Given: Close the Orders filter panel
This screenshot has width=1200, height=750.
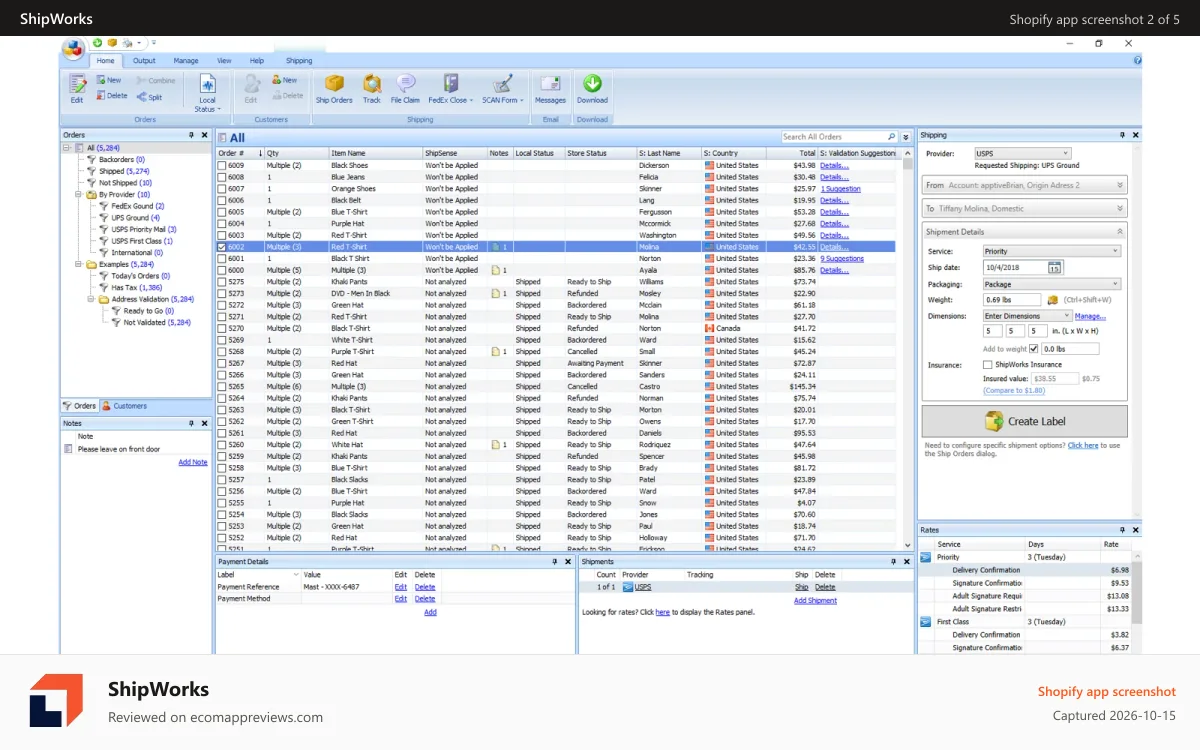Looking at the screenshot, I should [x=204, y=135].
